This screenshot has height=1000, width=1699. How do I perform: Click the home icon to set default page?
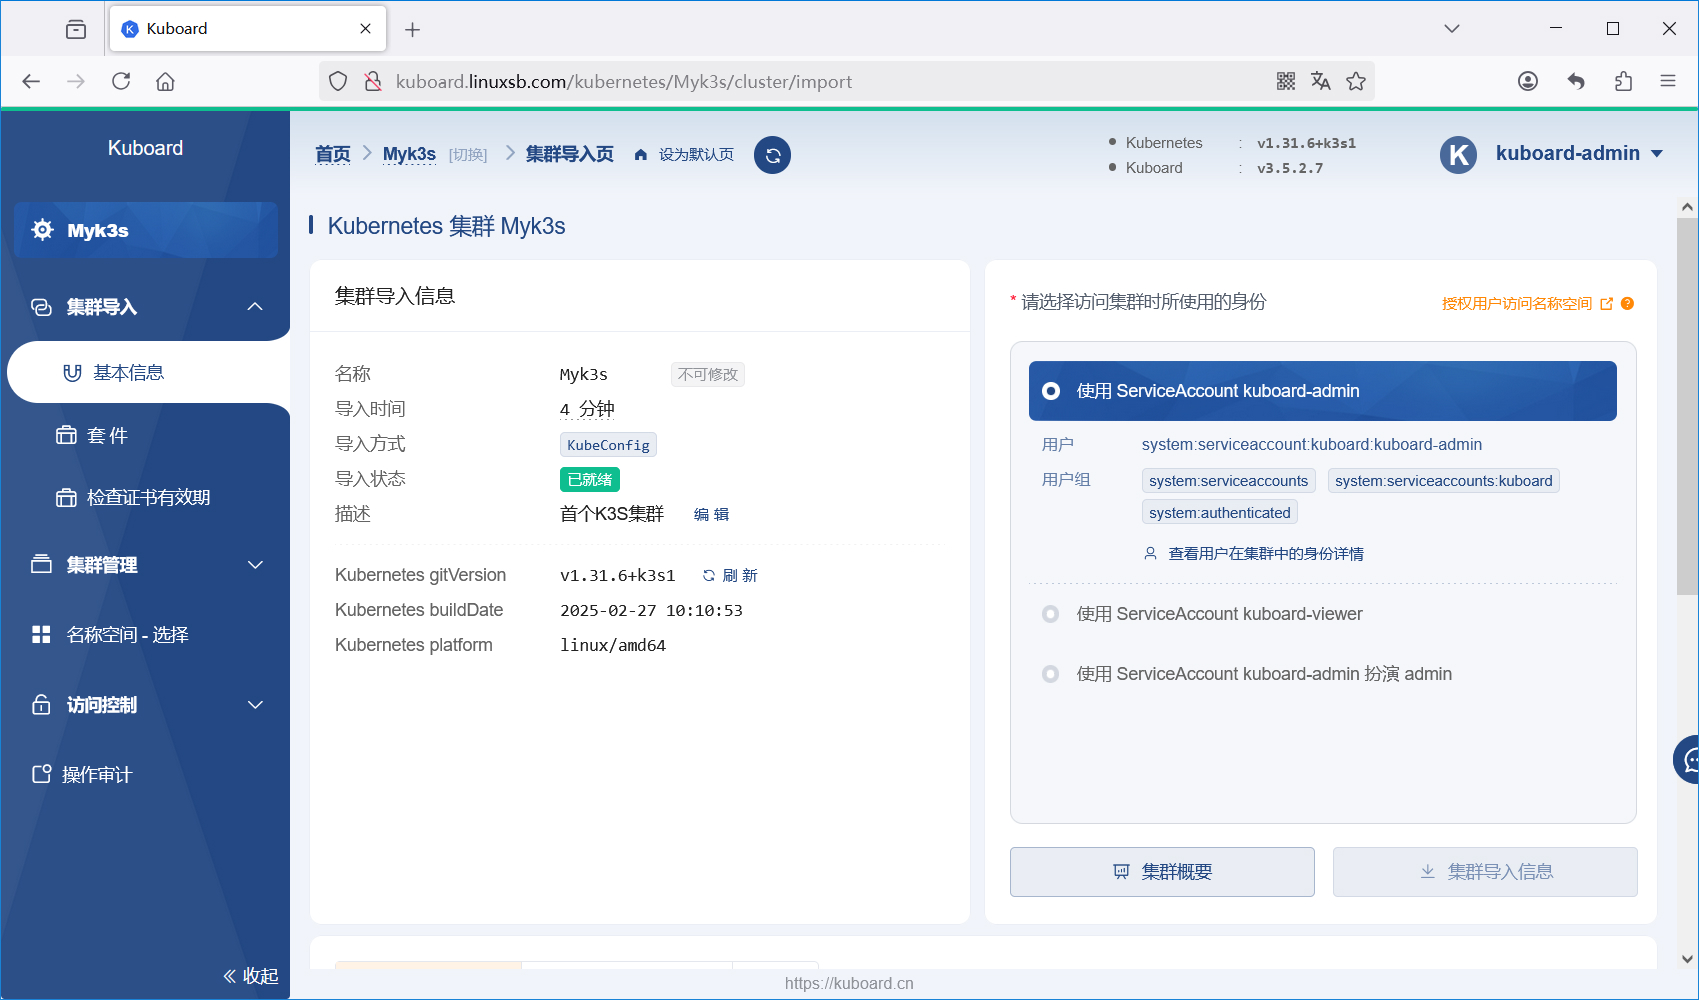pyautogui.click(x=641, y=155)
